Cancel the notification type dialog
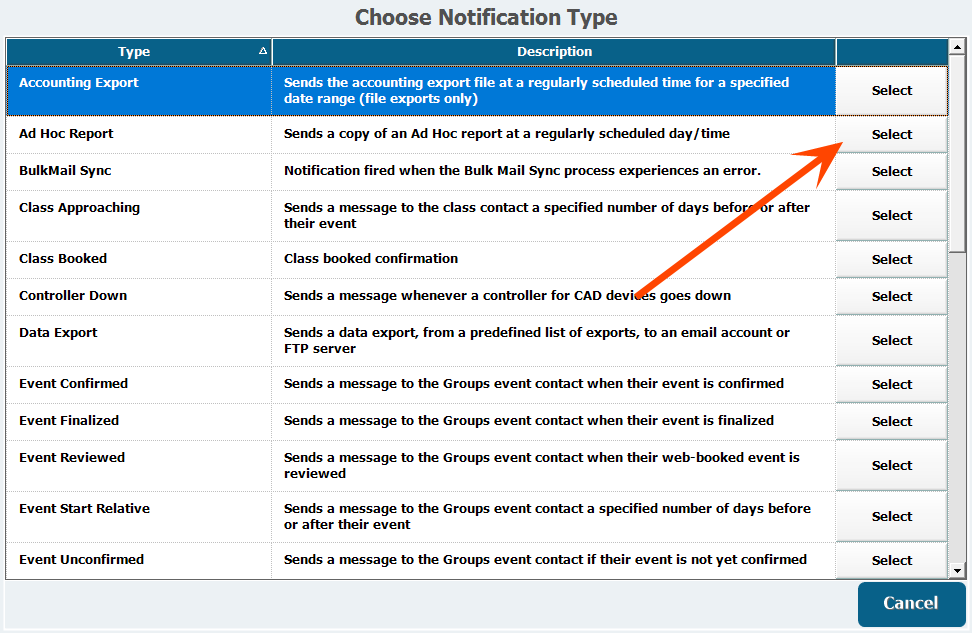This screenshot has width=972, height=633. coord(910,603)
